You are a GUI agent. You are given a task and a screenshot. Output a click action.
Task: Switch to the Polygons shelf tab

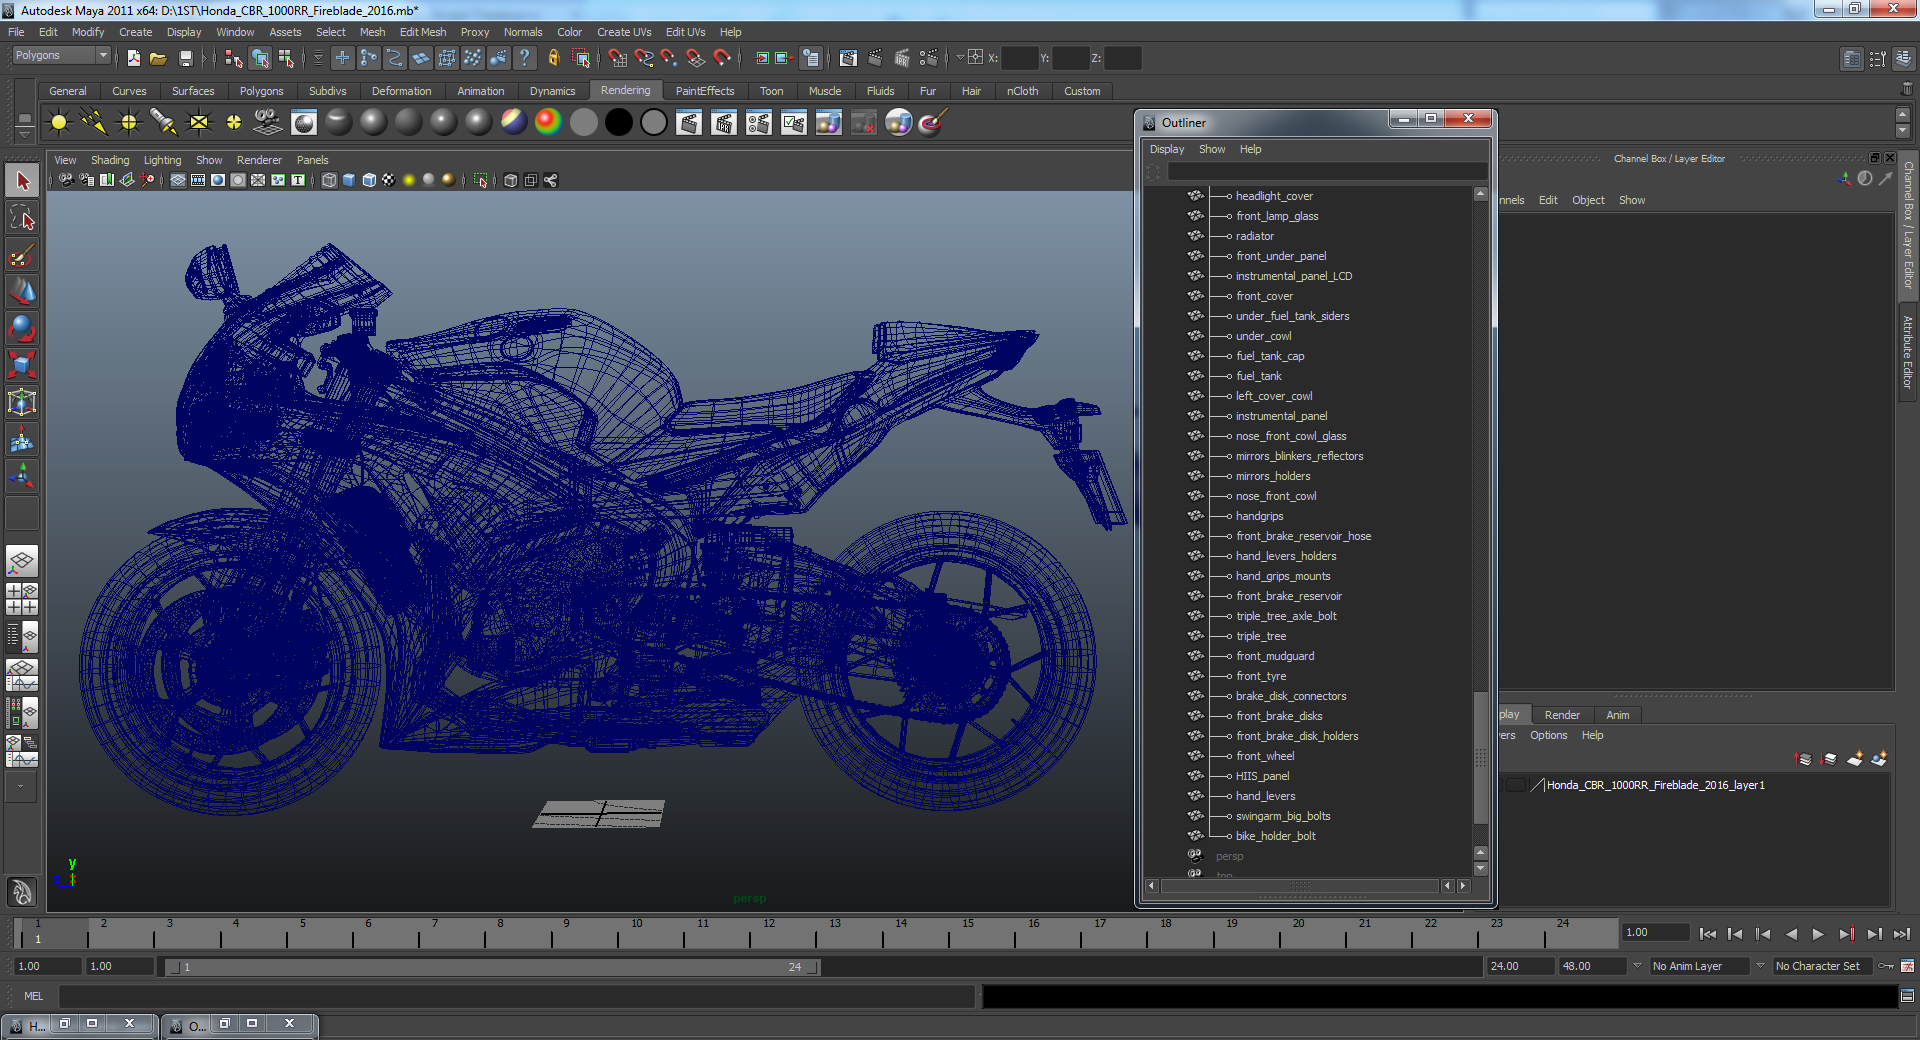click(x=261, y=91)
